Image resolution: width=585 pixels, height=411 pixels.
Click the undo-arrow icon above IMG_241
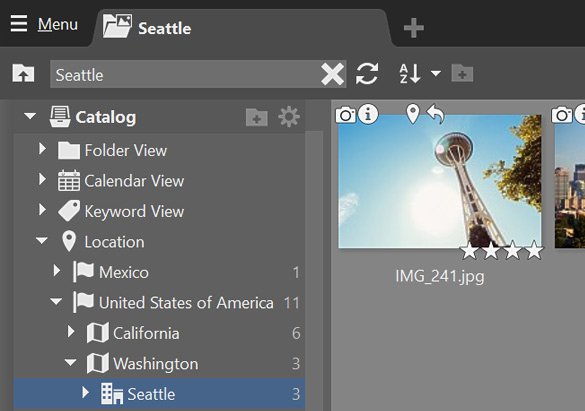click(435, 114)
